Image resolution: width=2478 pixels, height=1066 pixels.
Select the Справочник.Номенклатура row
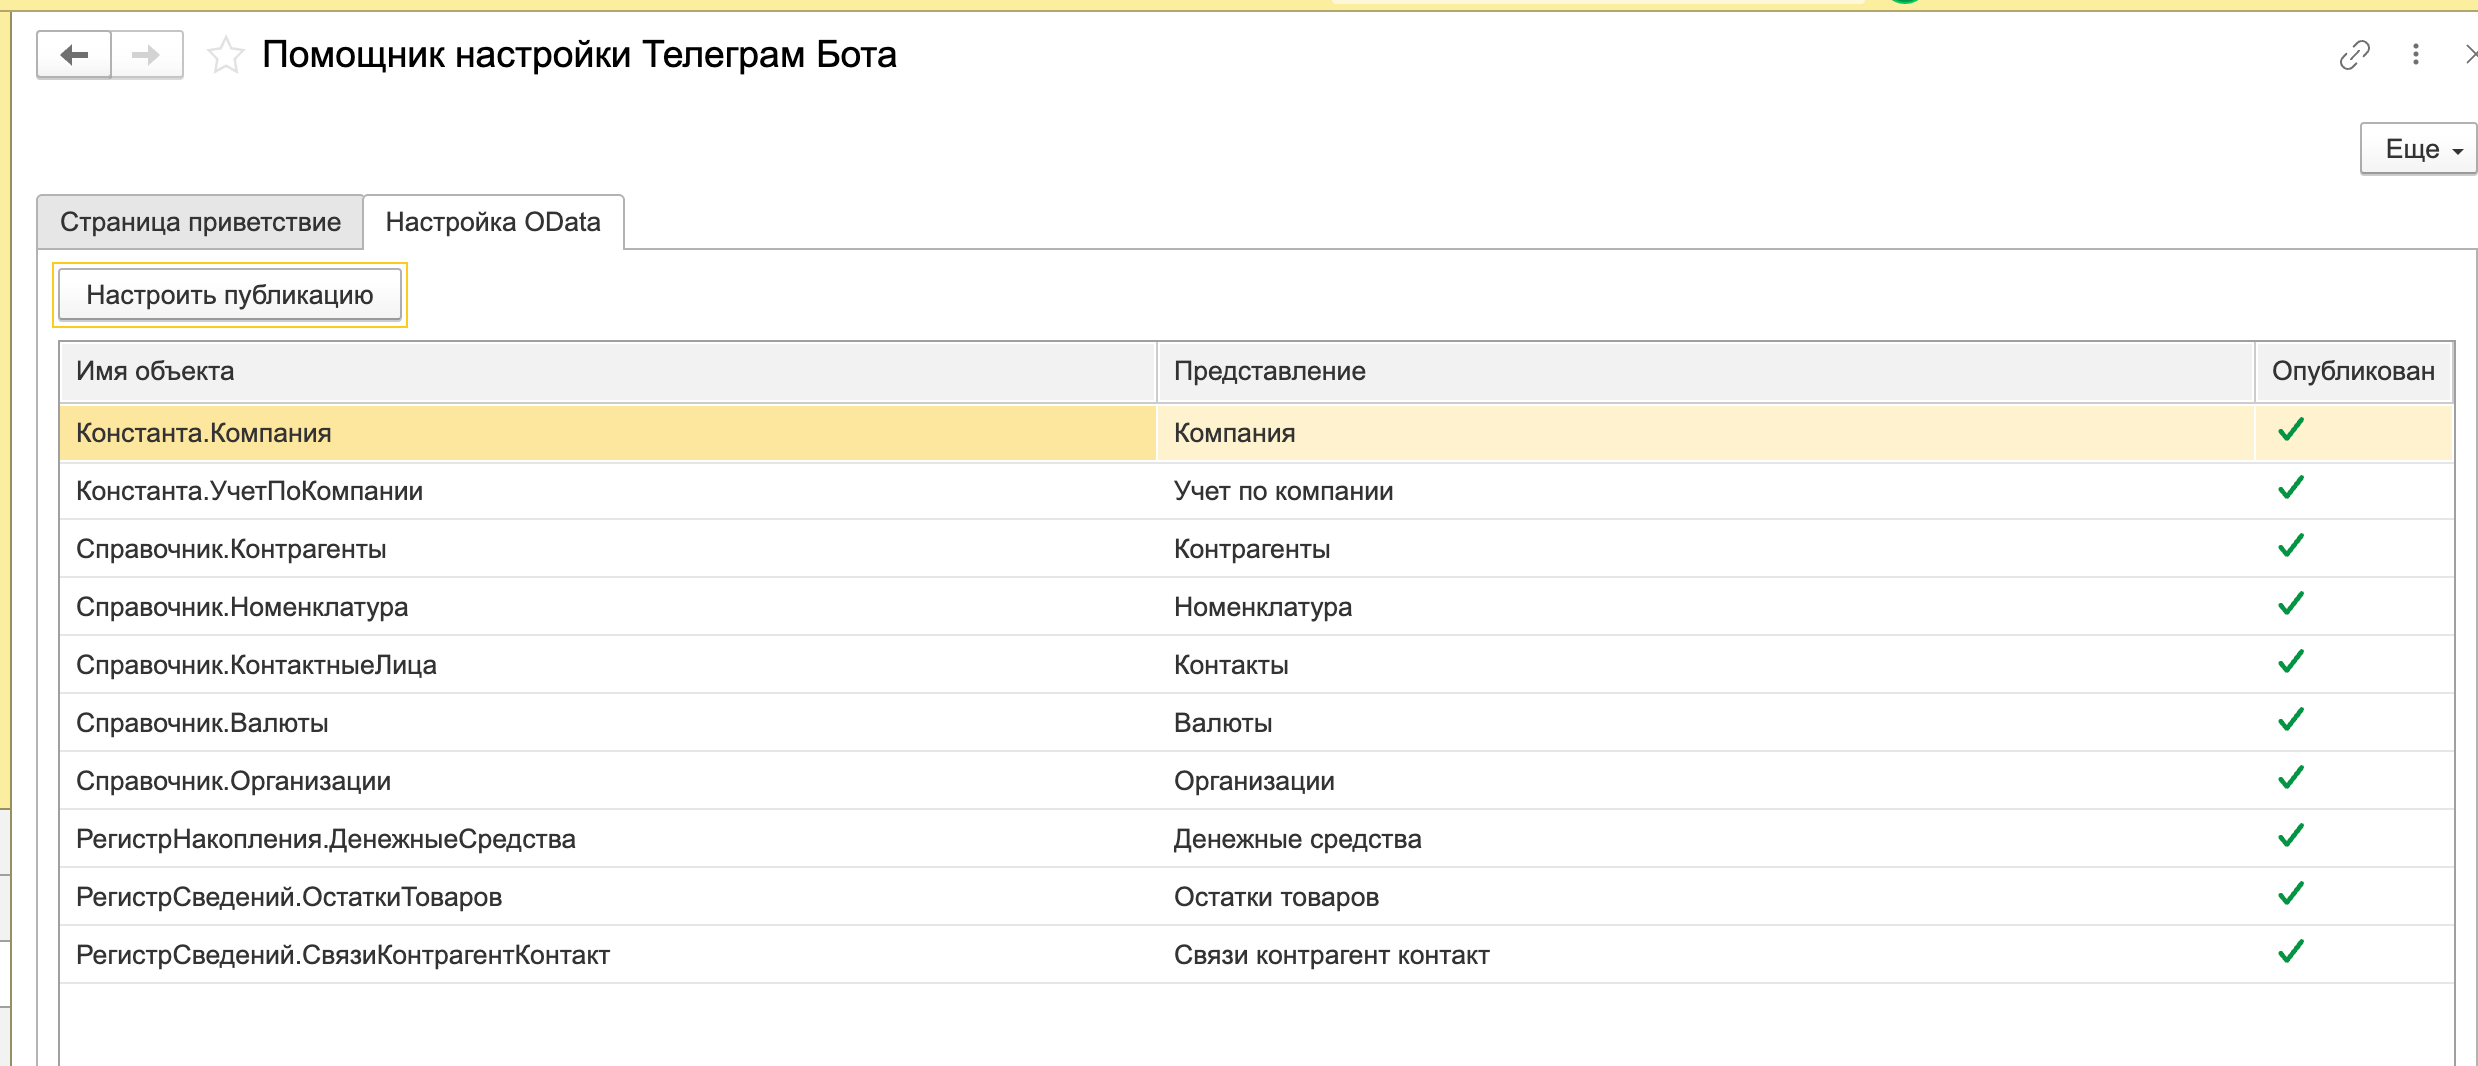[242, 607]
